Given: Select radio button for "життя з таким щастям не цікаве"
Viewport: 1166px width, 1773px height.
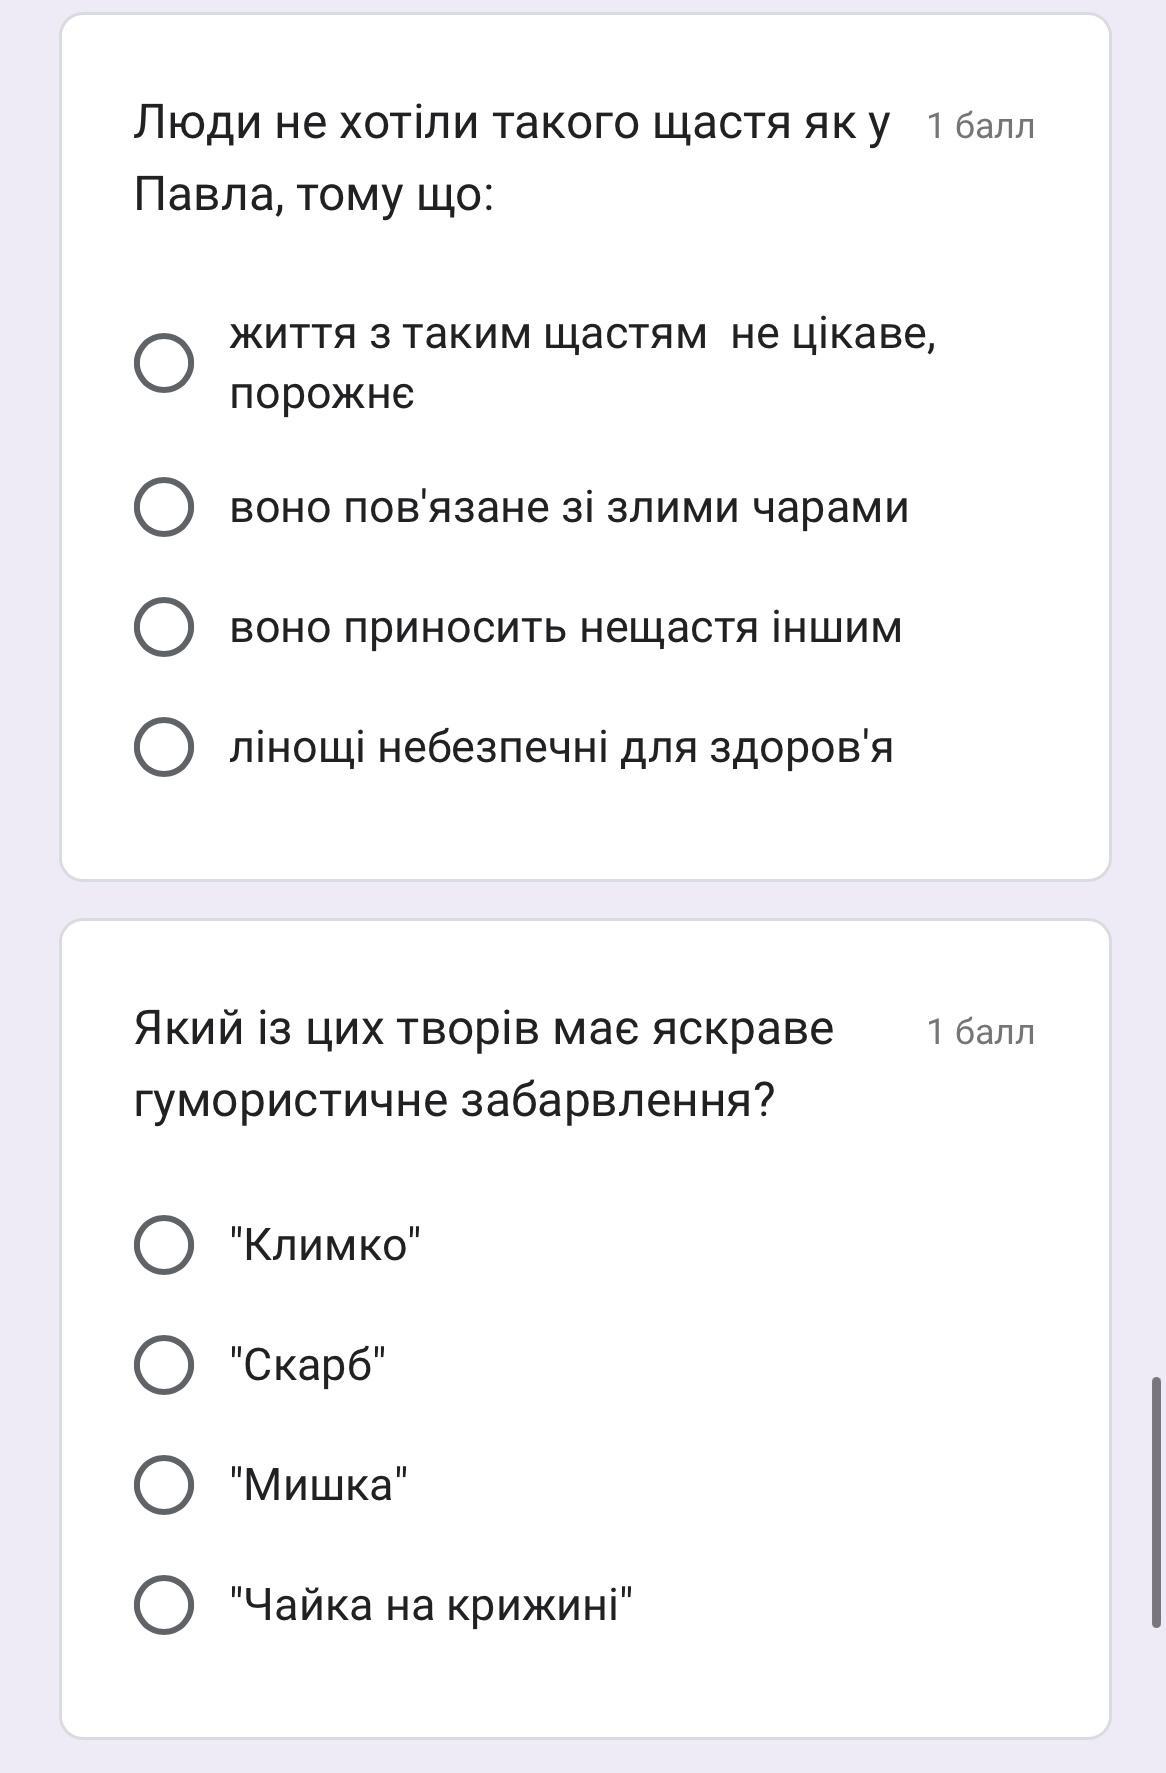Looking at the screenshot, I should click(x=164, y=363).
